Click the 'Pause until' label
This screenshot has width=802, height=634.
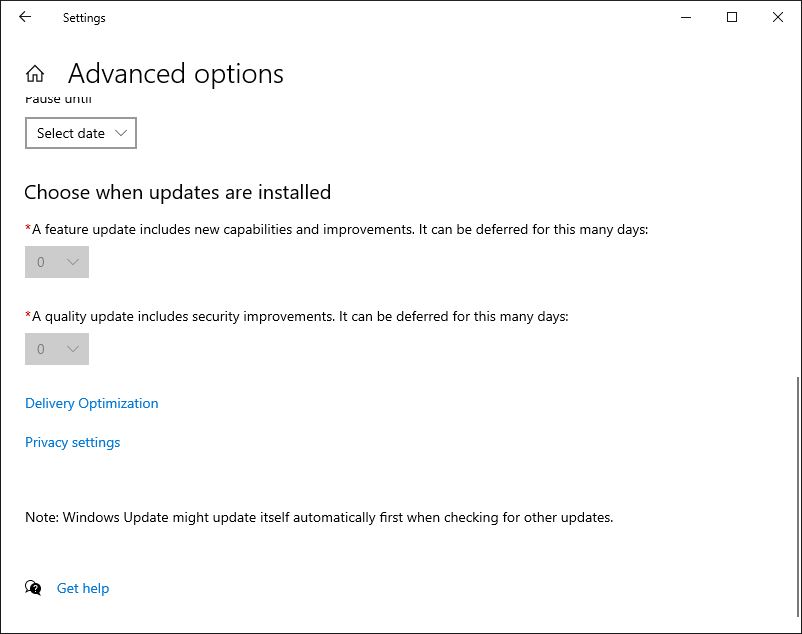tap(59, 100)
